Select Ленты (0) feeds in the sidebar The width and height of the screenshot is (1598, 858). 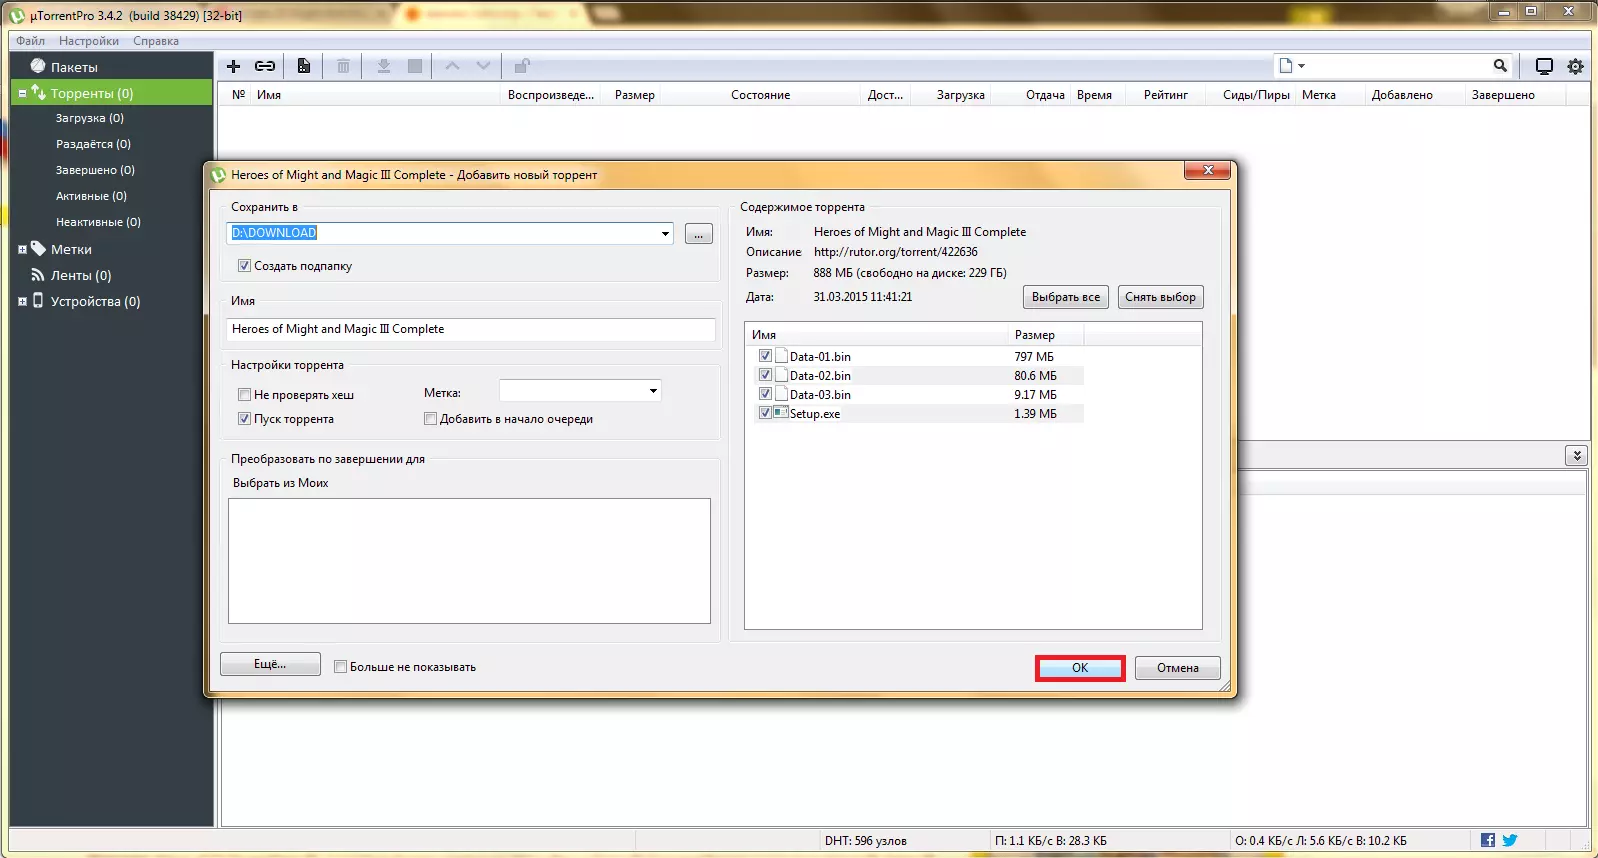81,275
